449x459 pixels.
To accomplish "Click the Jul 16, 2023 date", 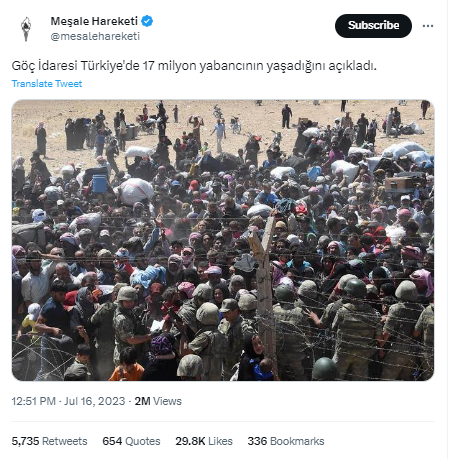I will 95,401.
